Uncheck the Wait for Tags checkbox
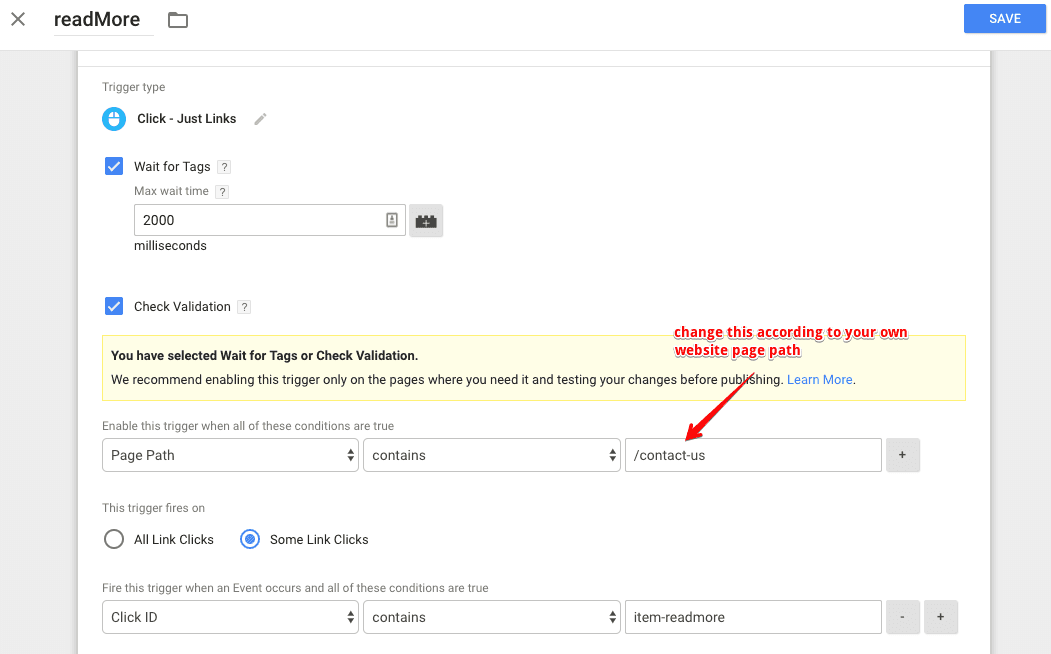 (x=114, y=167)
